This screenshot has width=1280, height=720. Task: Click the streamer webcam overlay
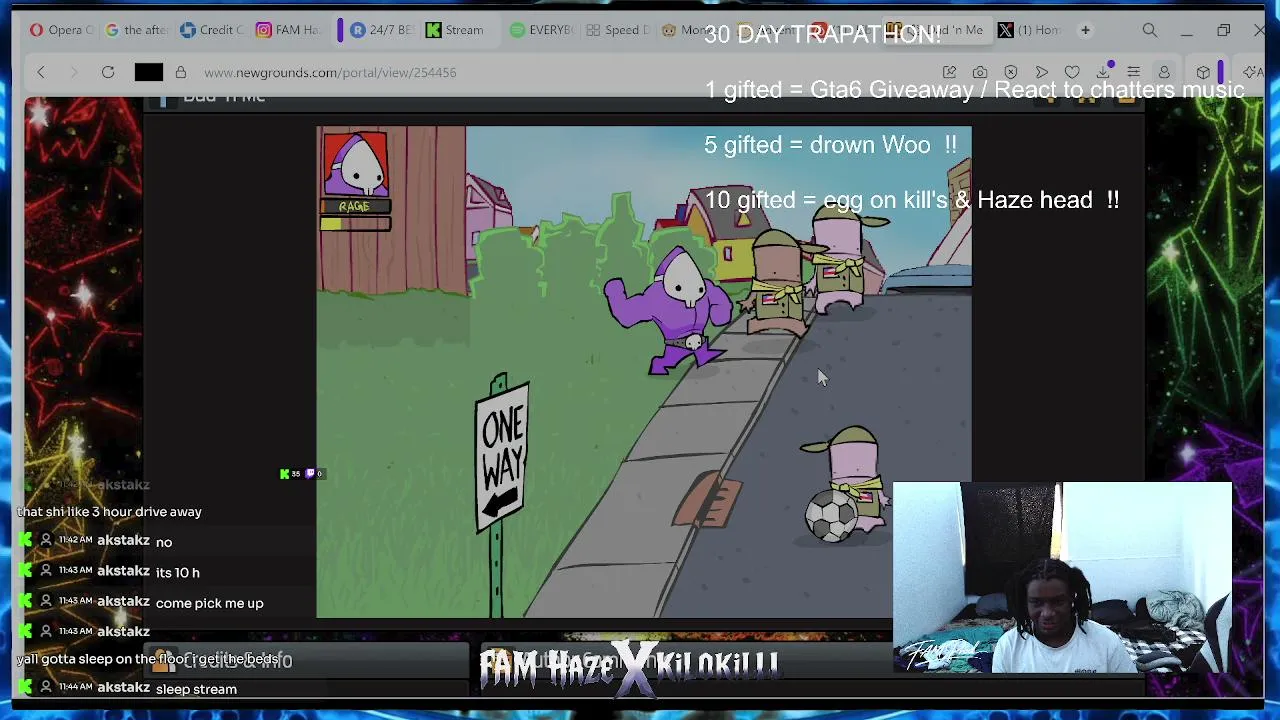(1062, 577)
